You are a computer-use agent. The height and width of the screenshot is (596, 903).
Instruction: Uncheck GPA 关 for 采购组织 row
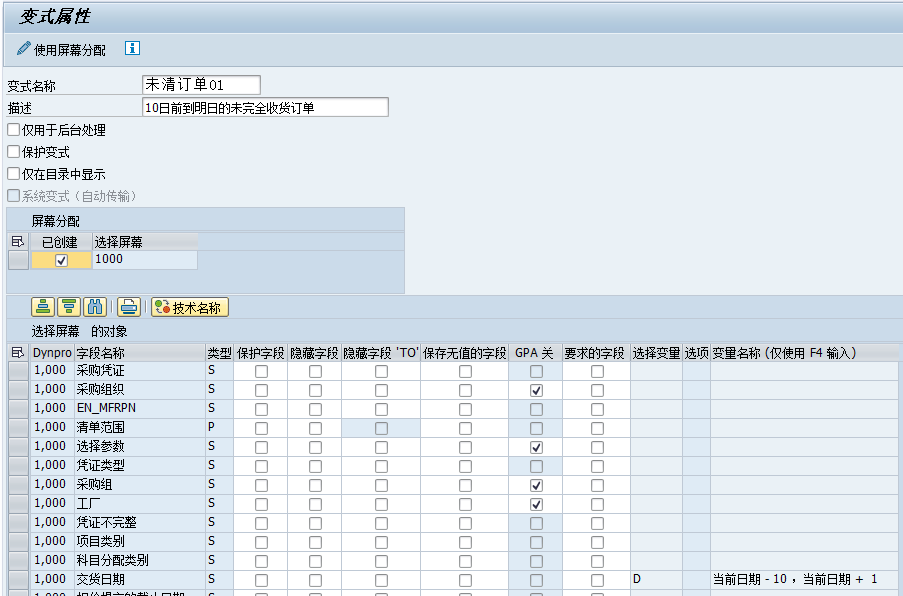536,390
